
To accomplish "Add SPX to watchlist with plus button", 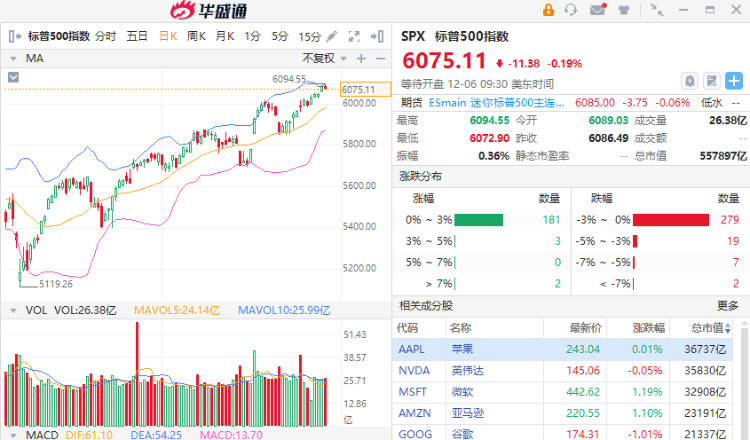I will (734, 81).
